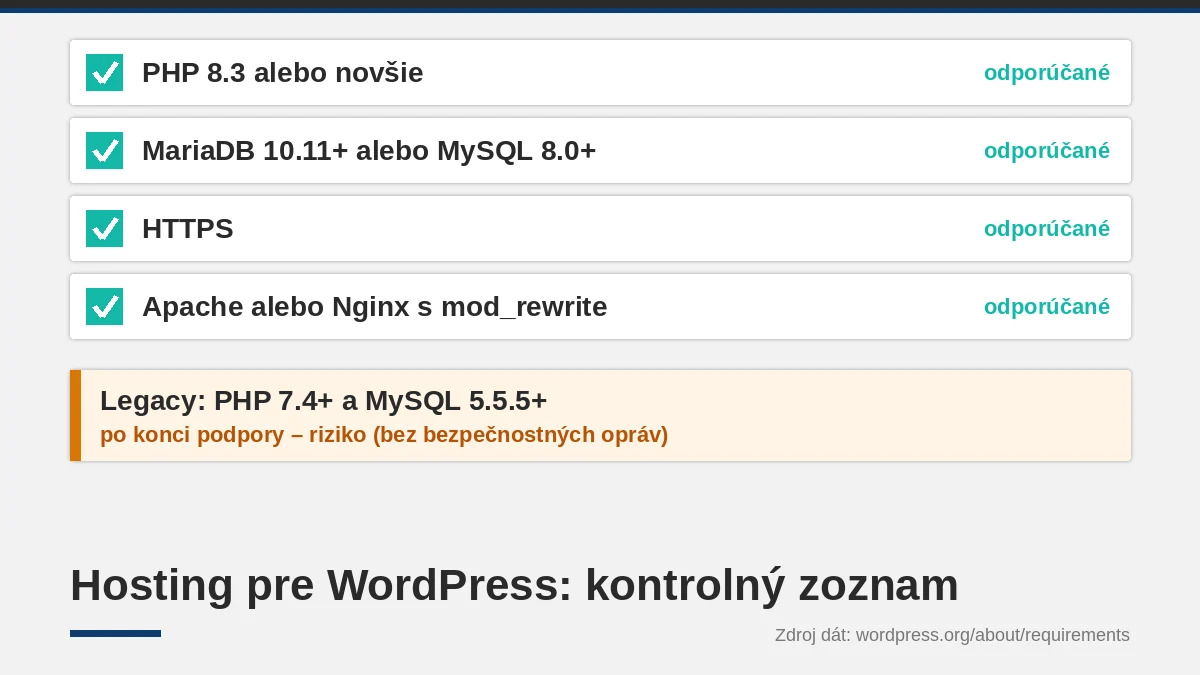Click 'odporúčané' tag in the HTTPS row

click(x=1047, y=229)
